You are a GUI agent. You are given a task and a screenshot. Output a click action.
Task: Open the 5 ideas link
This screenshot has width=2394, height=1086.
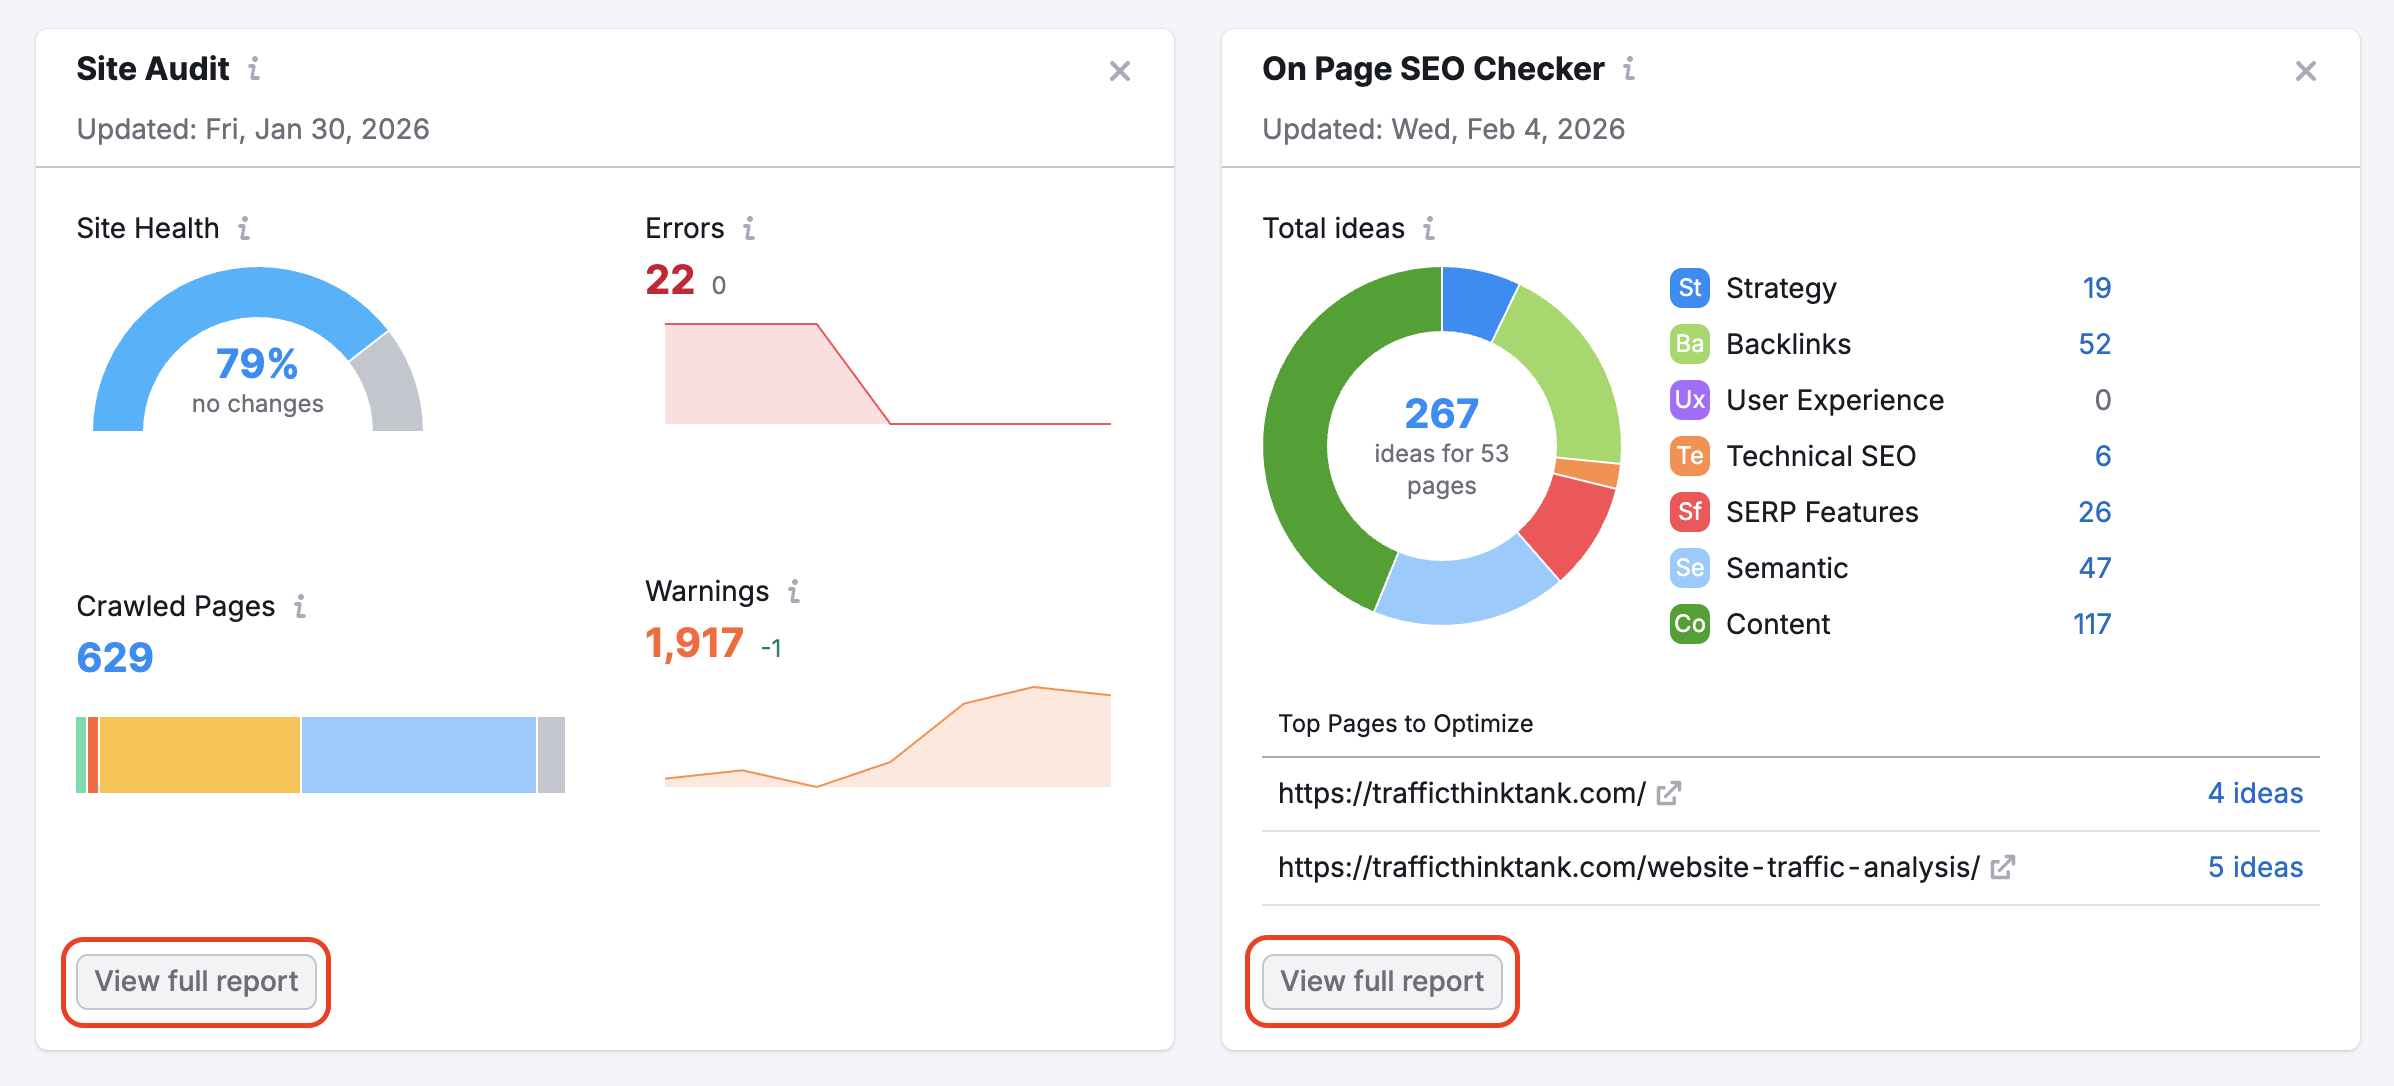pos(2256,868)
